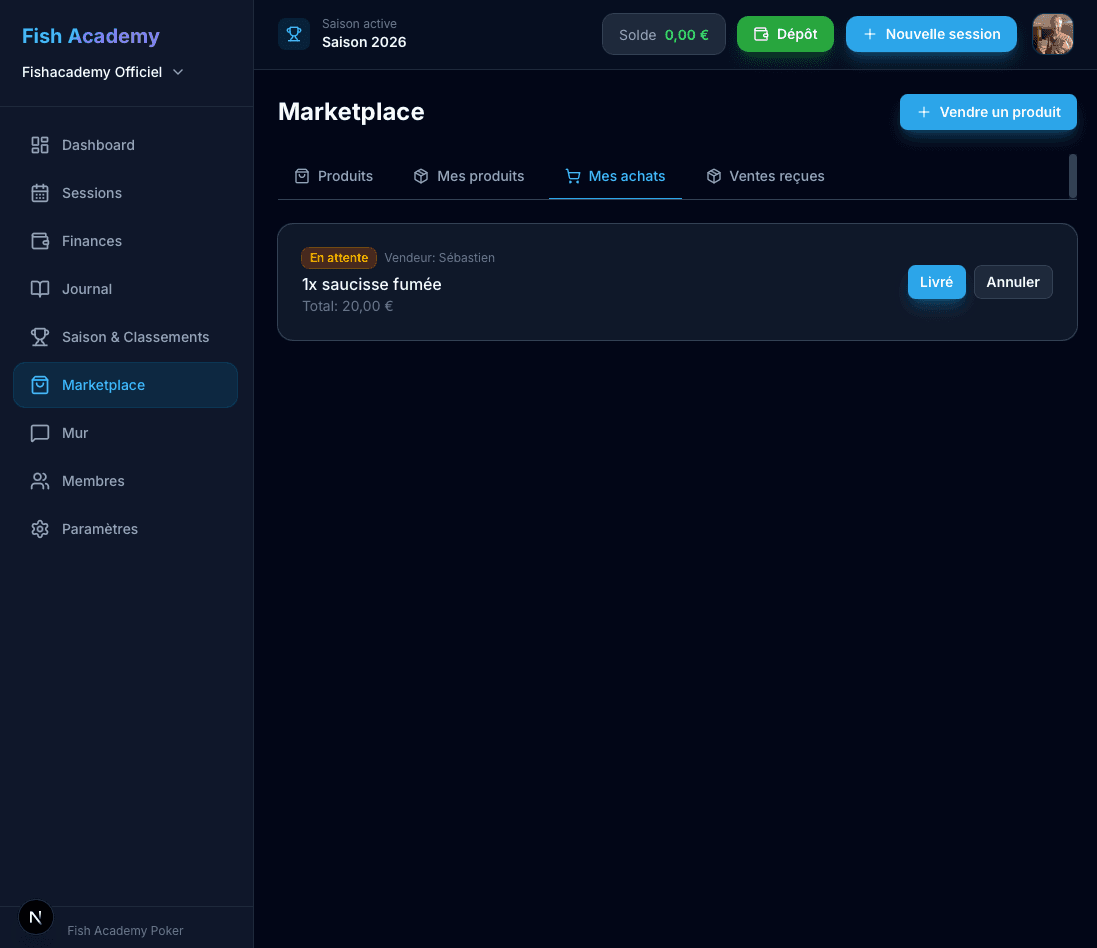Click the Saison active trophy badge
1097x948 pixels.
pyautogui.click(x=294, y=34)
